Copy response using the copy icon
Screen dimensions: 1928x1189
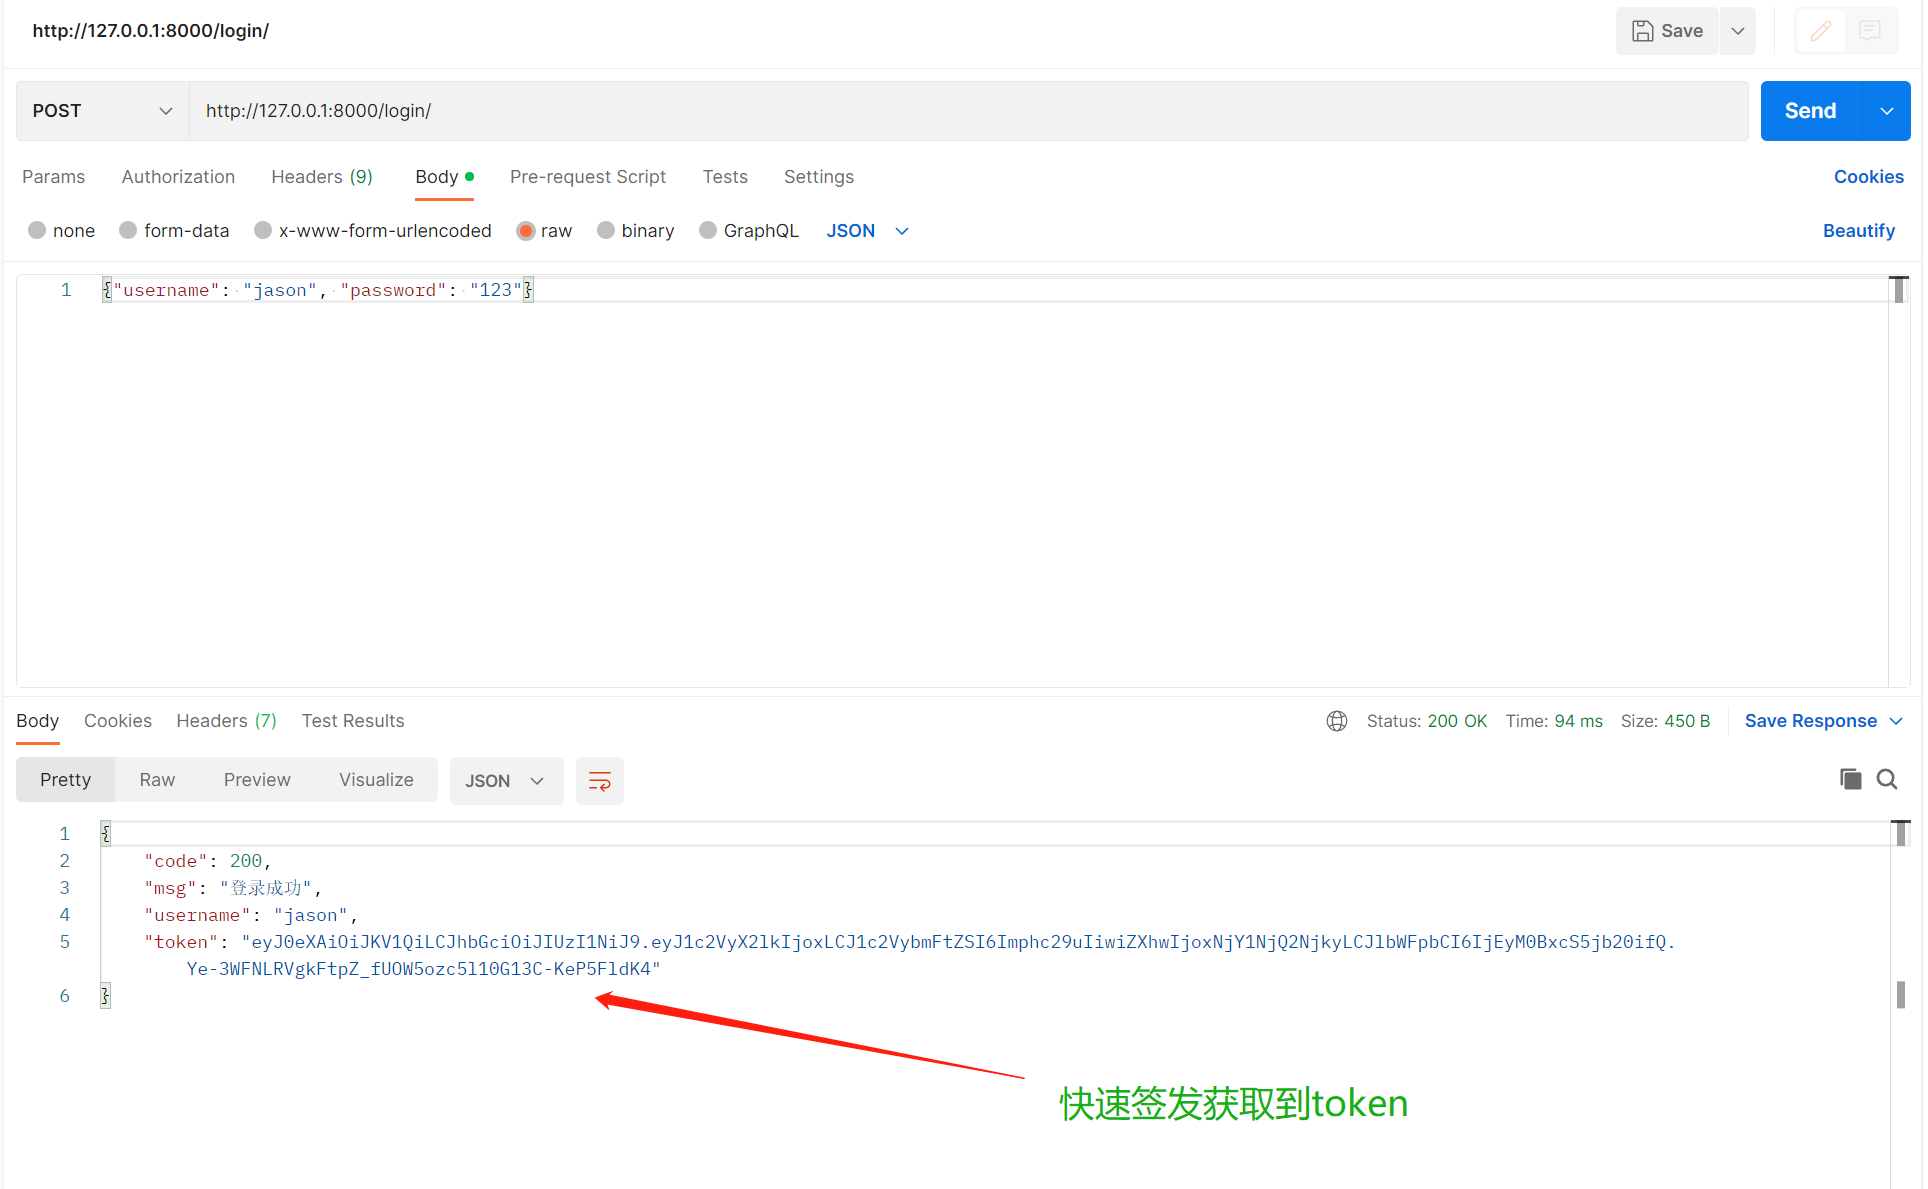coord(1850,779)
